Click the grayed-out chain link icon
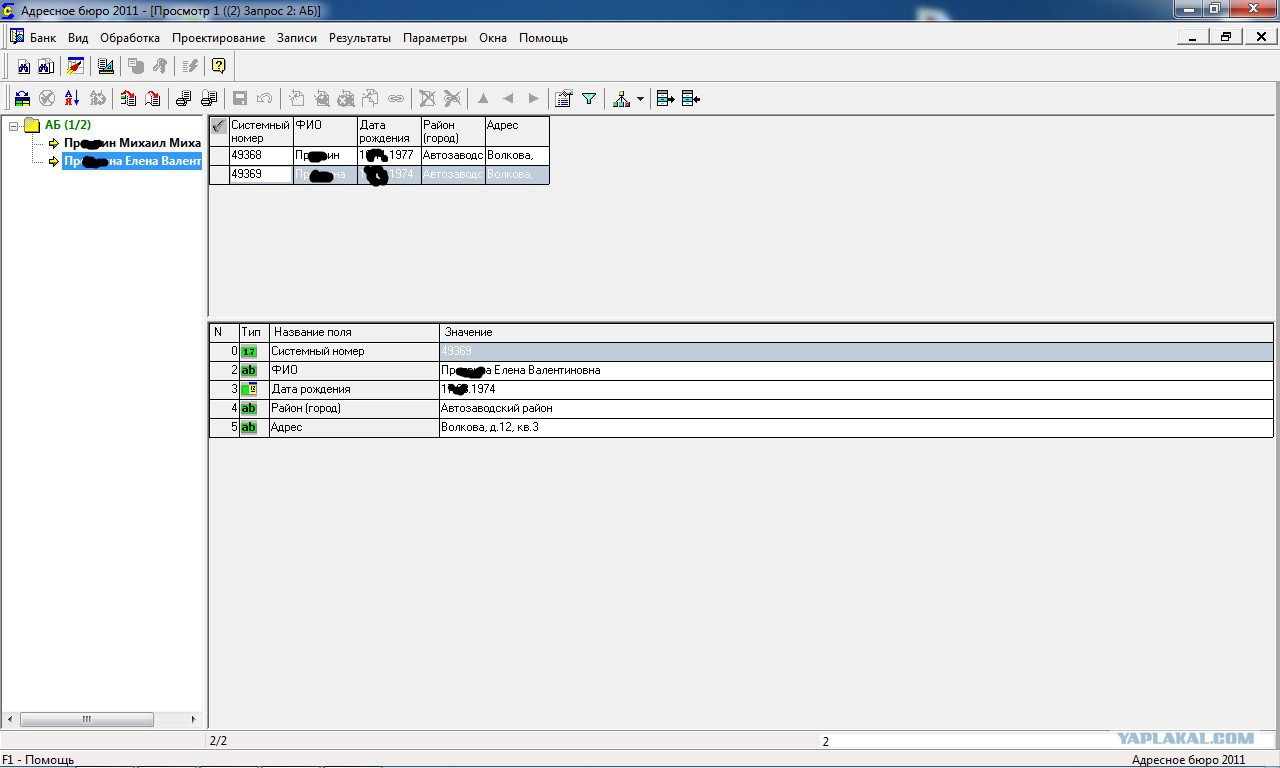 pos(396,98)
